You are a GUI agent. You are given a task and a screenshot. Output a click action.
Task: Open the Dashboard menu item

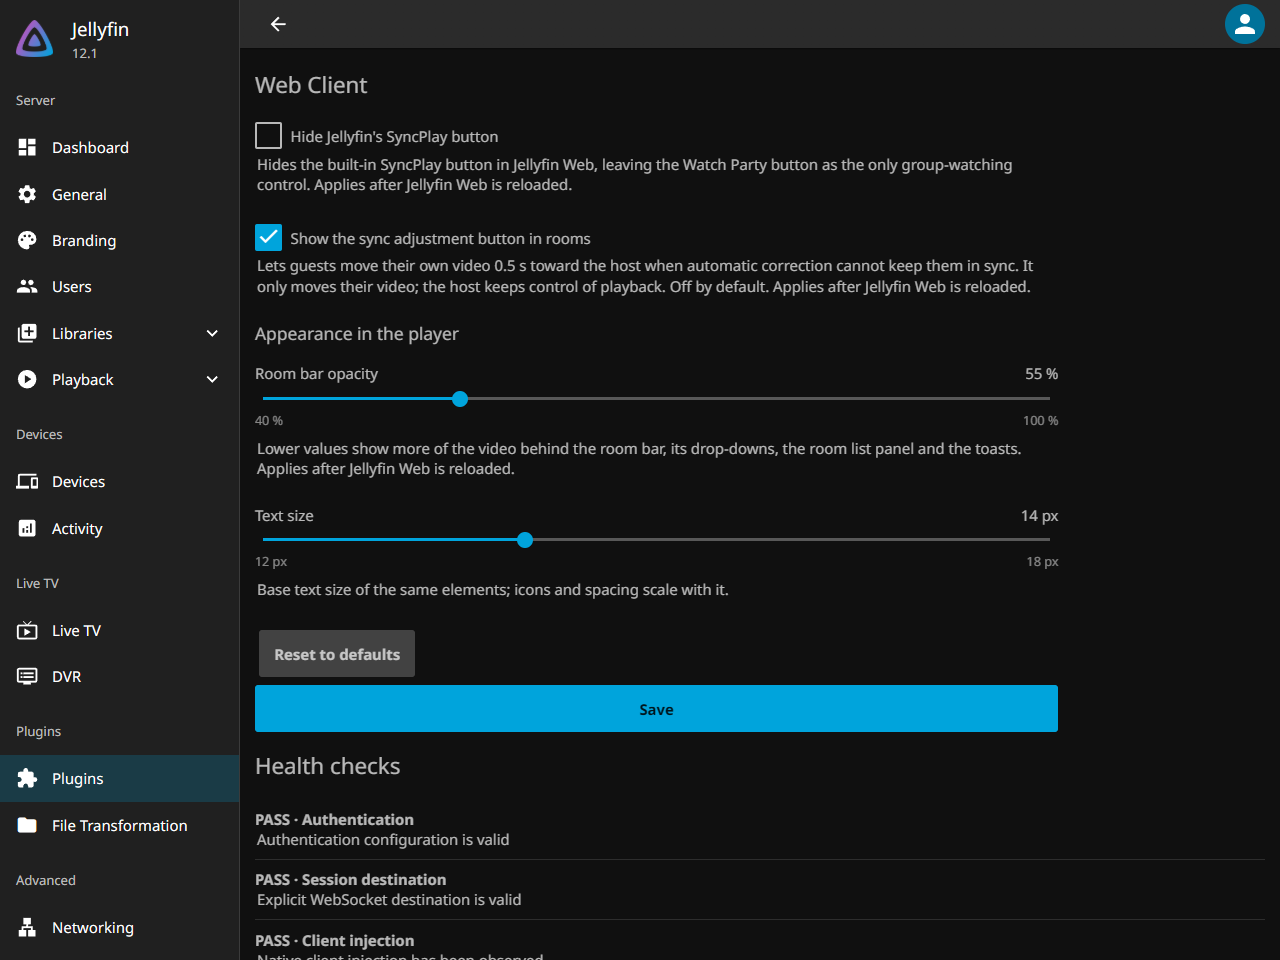[x=120, y=147]
